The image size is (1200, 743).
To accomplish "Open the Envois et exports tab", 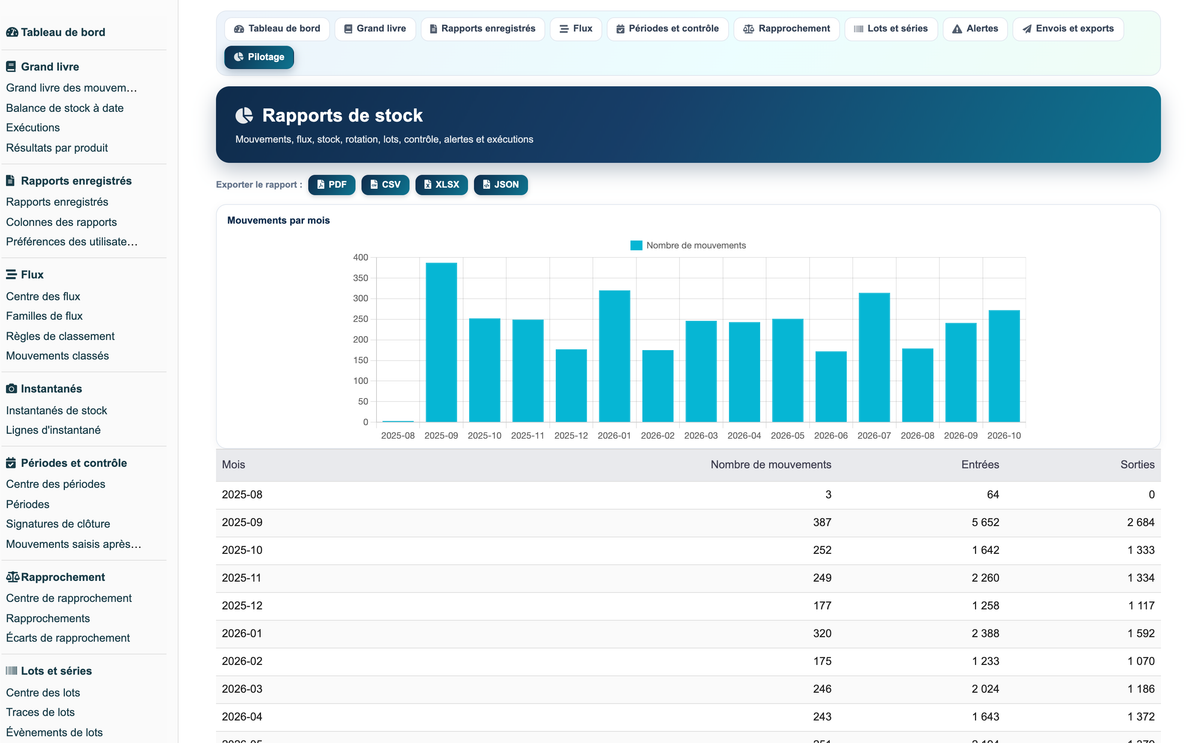I will (x=1068, y=29).
